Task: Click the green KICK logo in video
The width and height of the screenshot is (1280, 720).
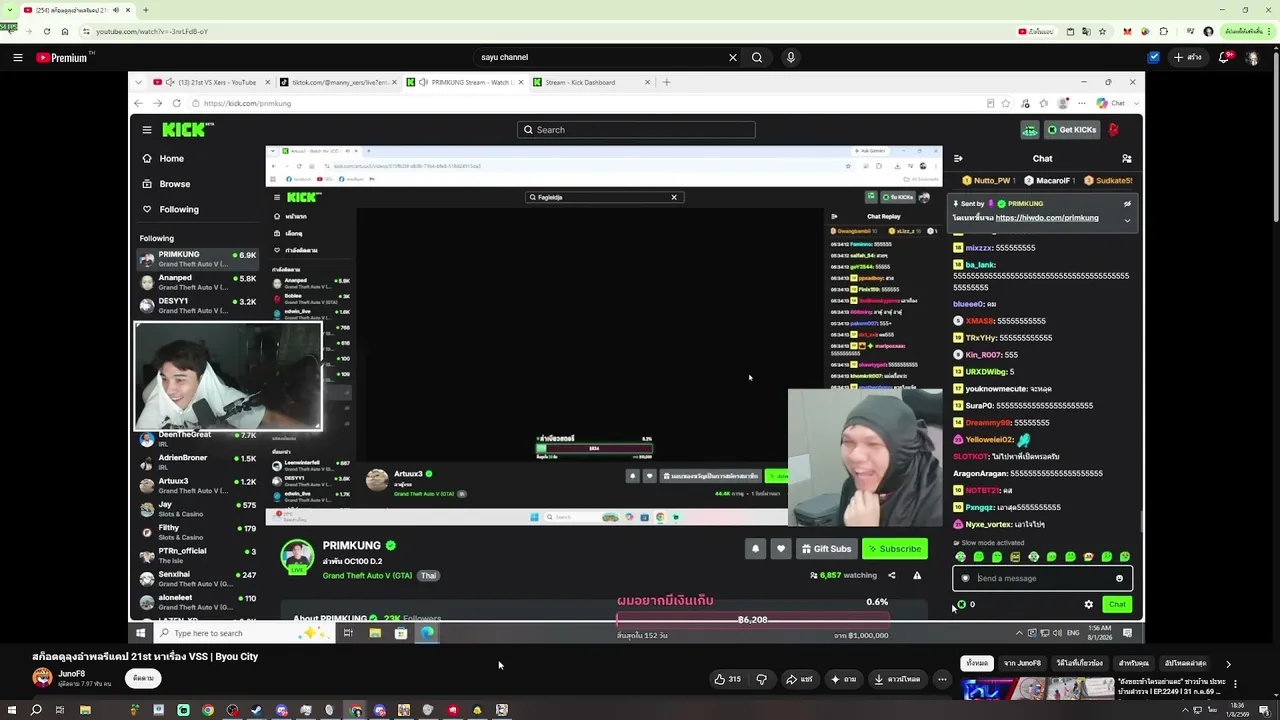Action: pyautogui.click(x=185, y=129)
